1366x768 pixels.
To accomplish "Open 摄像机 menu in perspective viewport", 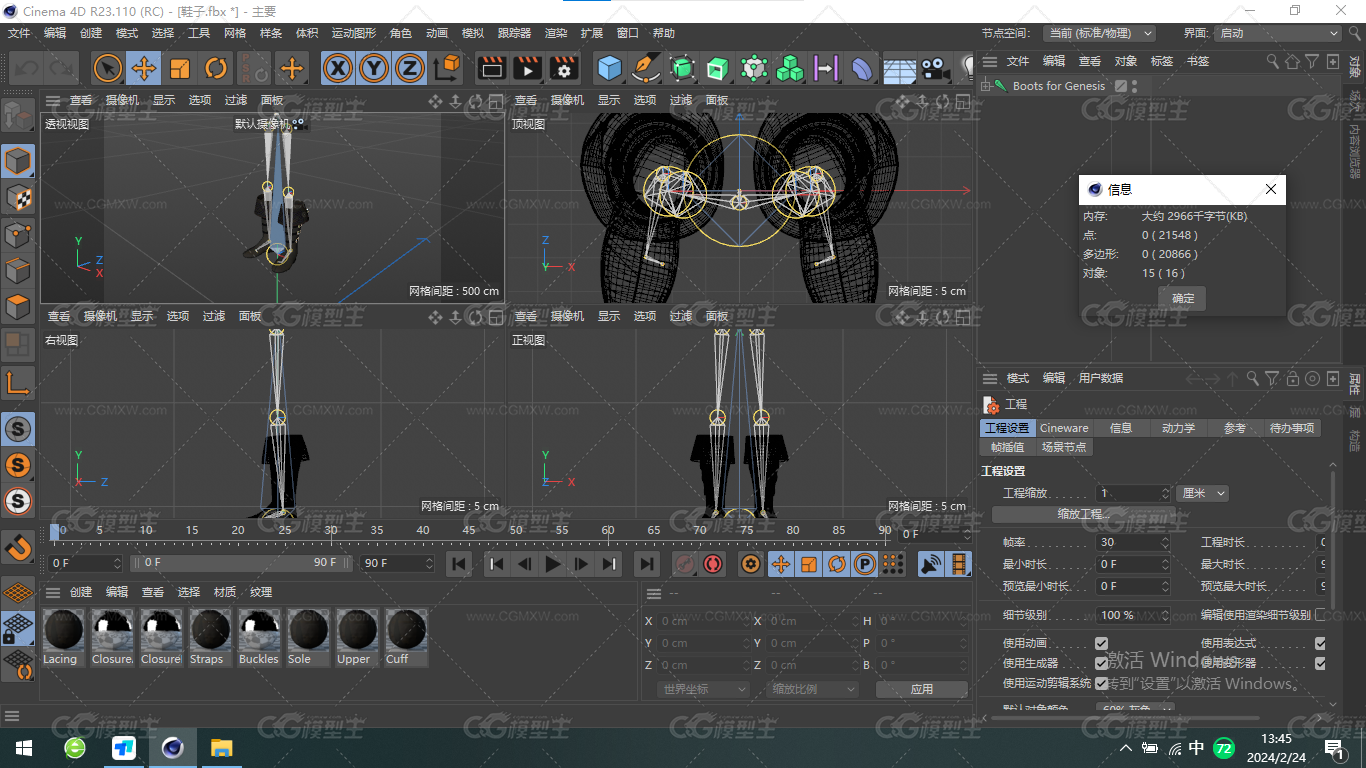I will pos(122,100).
